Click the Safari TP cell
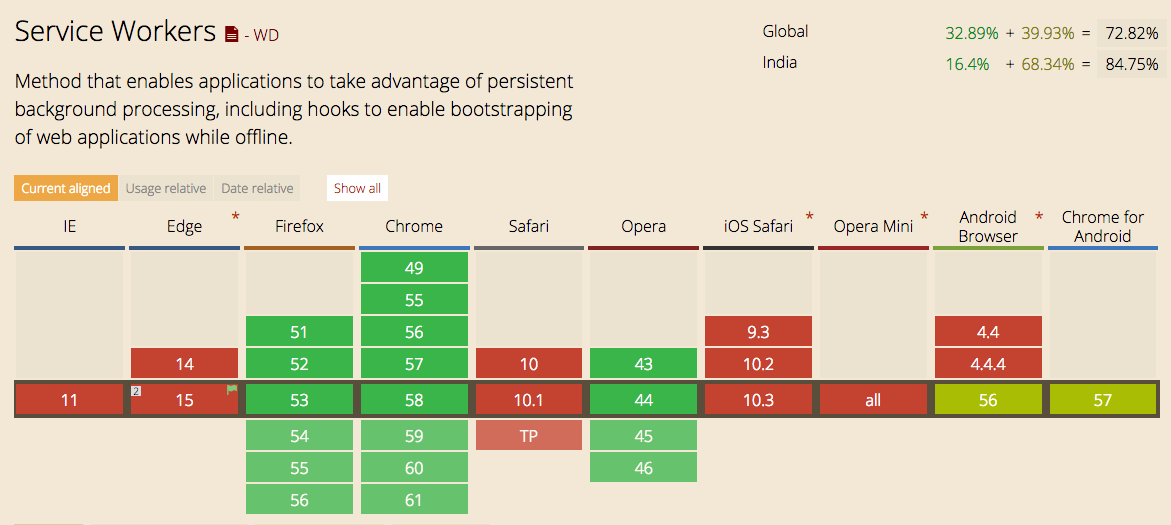 [x=528, y=436]
